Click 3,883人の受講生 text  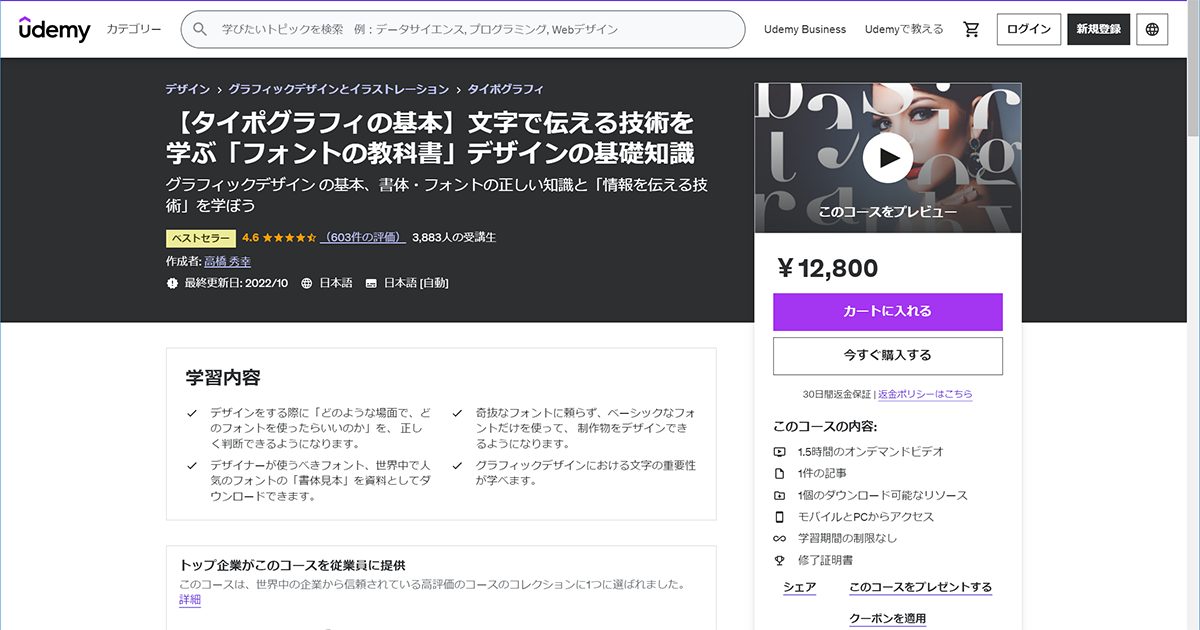[454, 238]
